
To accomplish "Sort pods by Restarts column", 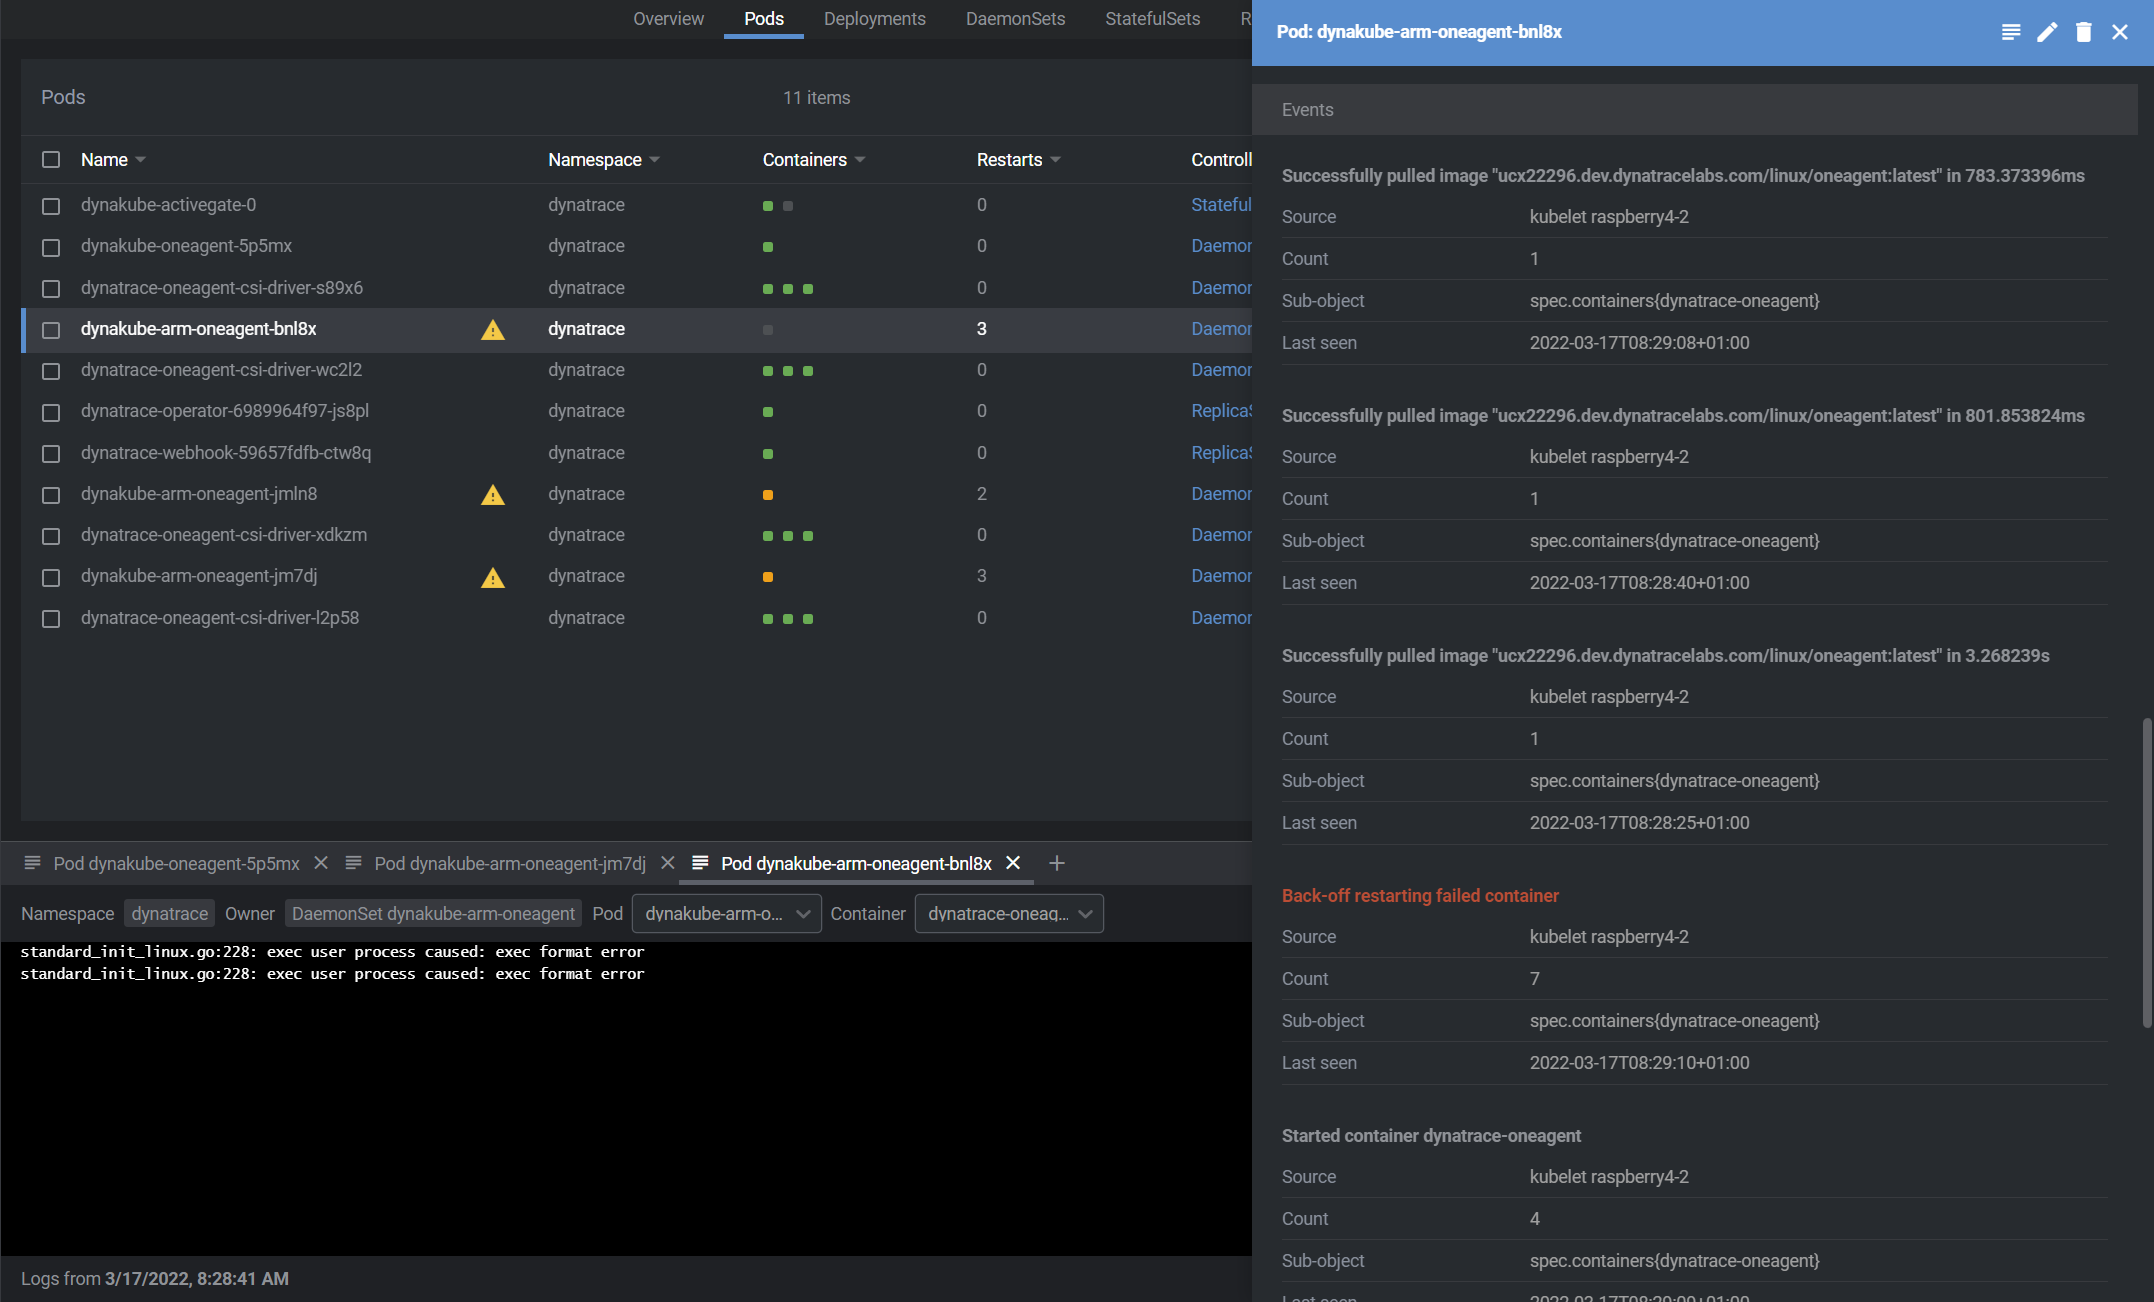I will 1018,160.
